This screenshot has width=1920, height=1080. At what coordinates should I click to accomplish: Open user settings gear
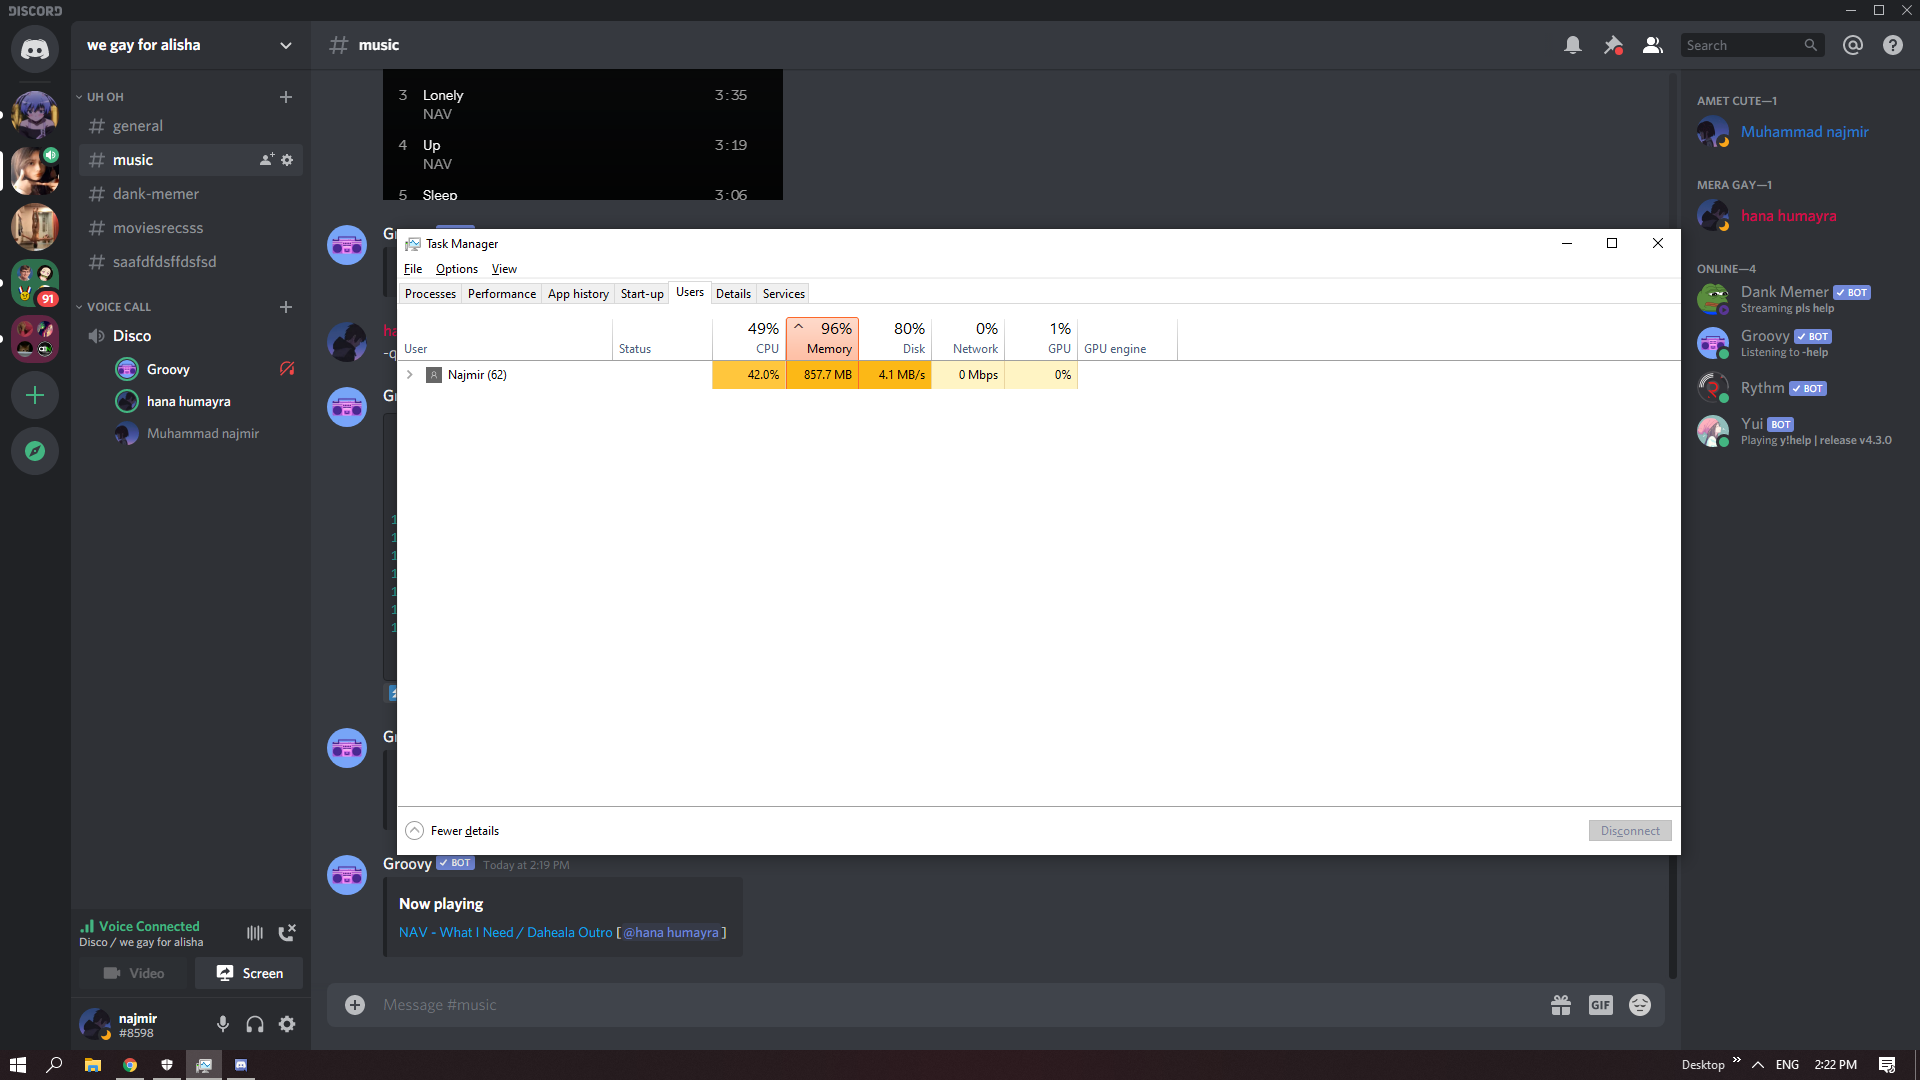pos(287,1024)
